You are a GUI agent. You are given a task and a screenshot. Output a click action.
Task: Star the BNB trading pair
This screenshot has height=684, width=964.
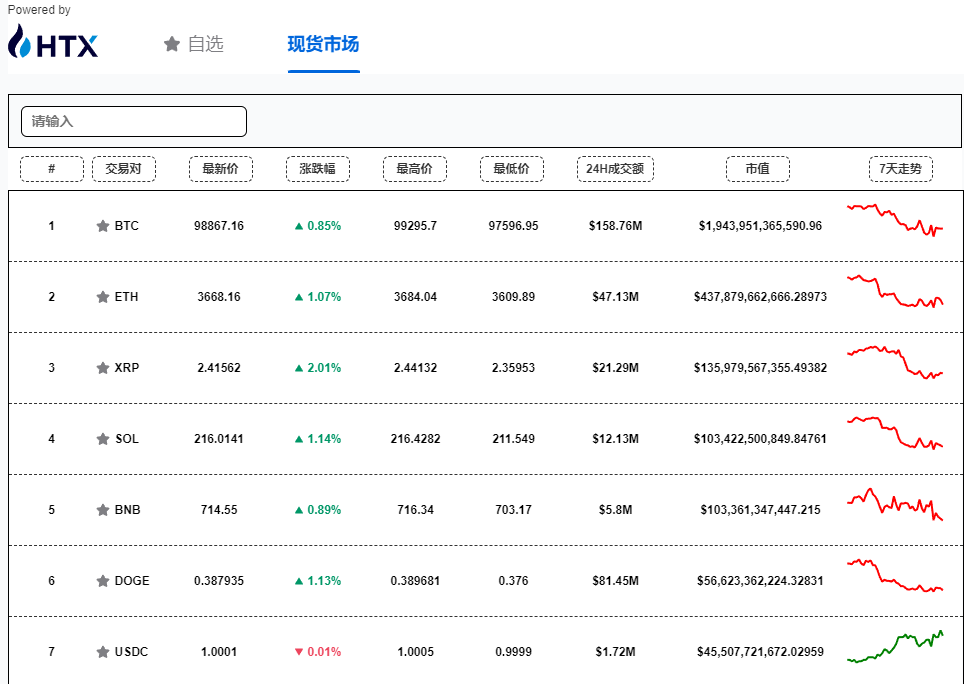click(x=102, y=510)
